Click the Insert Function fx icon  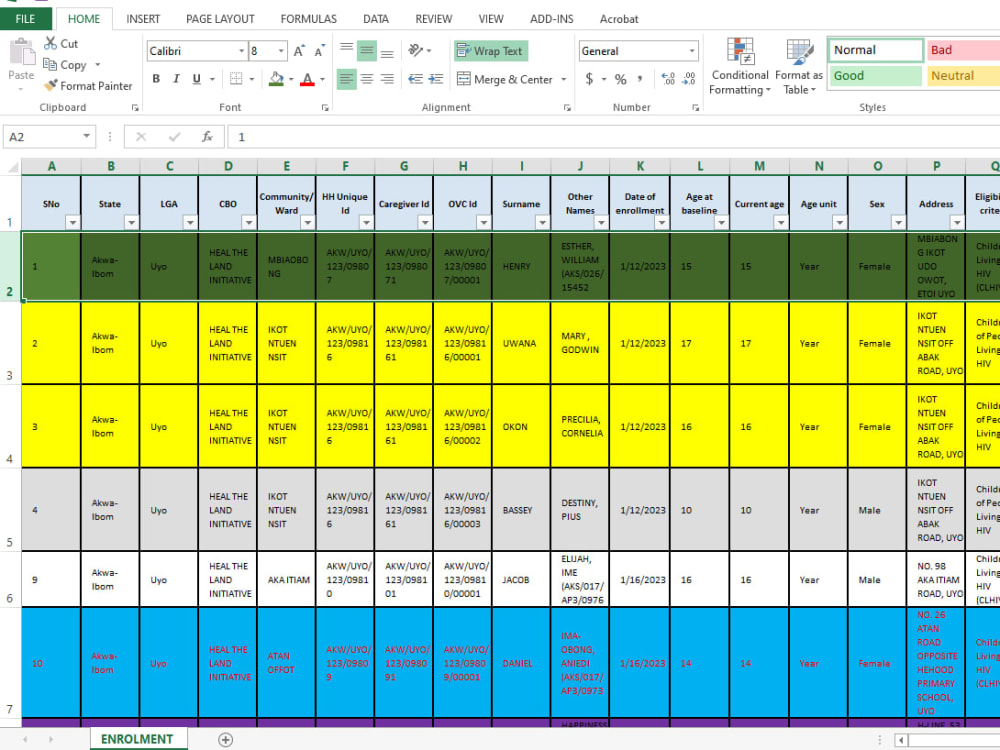tap(207, 136)
